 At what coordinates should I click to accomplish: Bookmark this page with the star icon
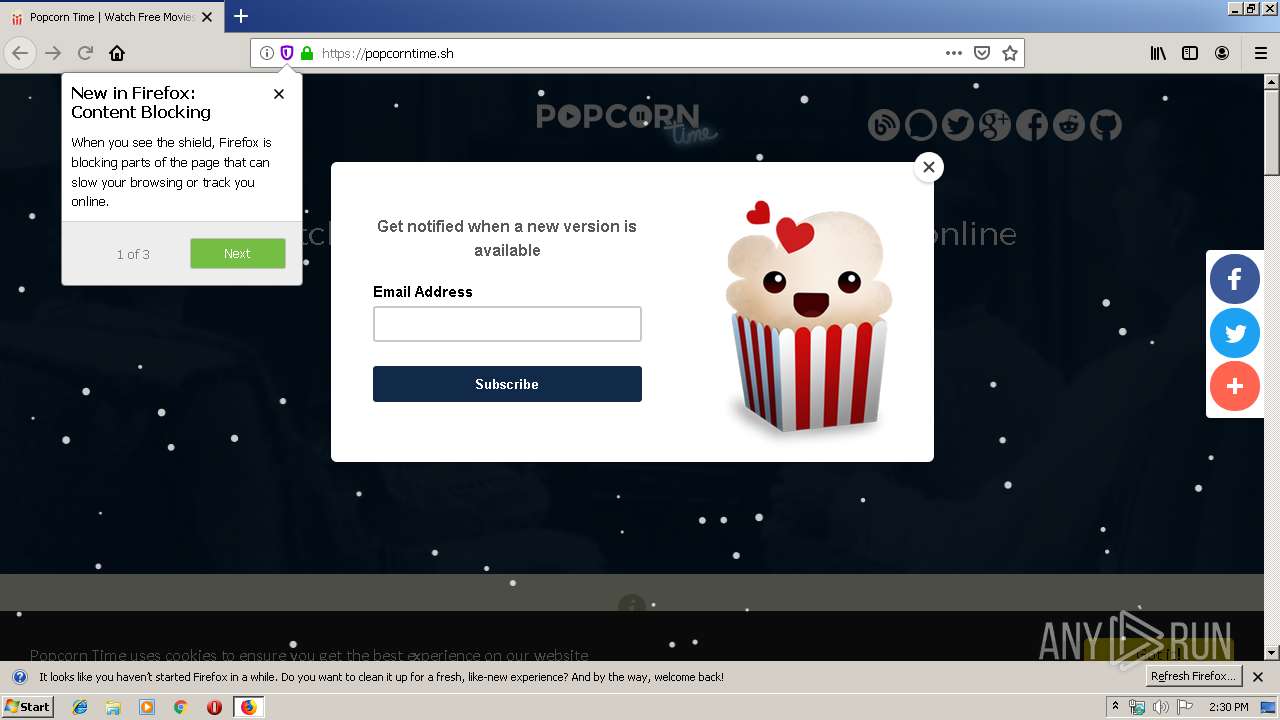click(x=1010, y=53)
